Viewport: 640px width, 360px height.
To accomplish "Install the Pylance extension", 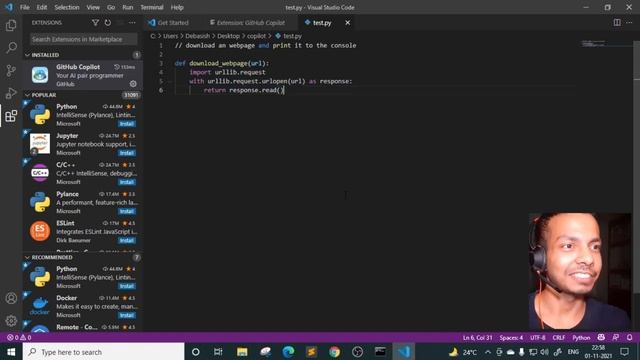I will click(127, 211).
